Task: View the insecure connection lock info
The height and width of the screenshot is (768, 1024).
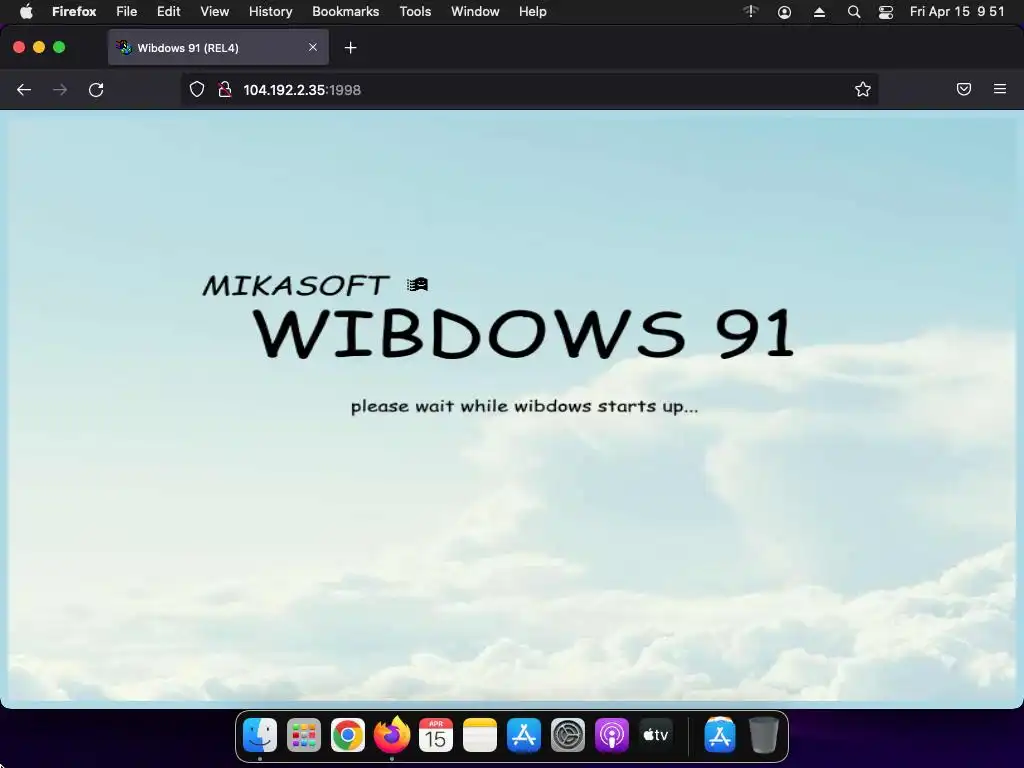Action: pos(225,89)
